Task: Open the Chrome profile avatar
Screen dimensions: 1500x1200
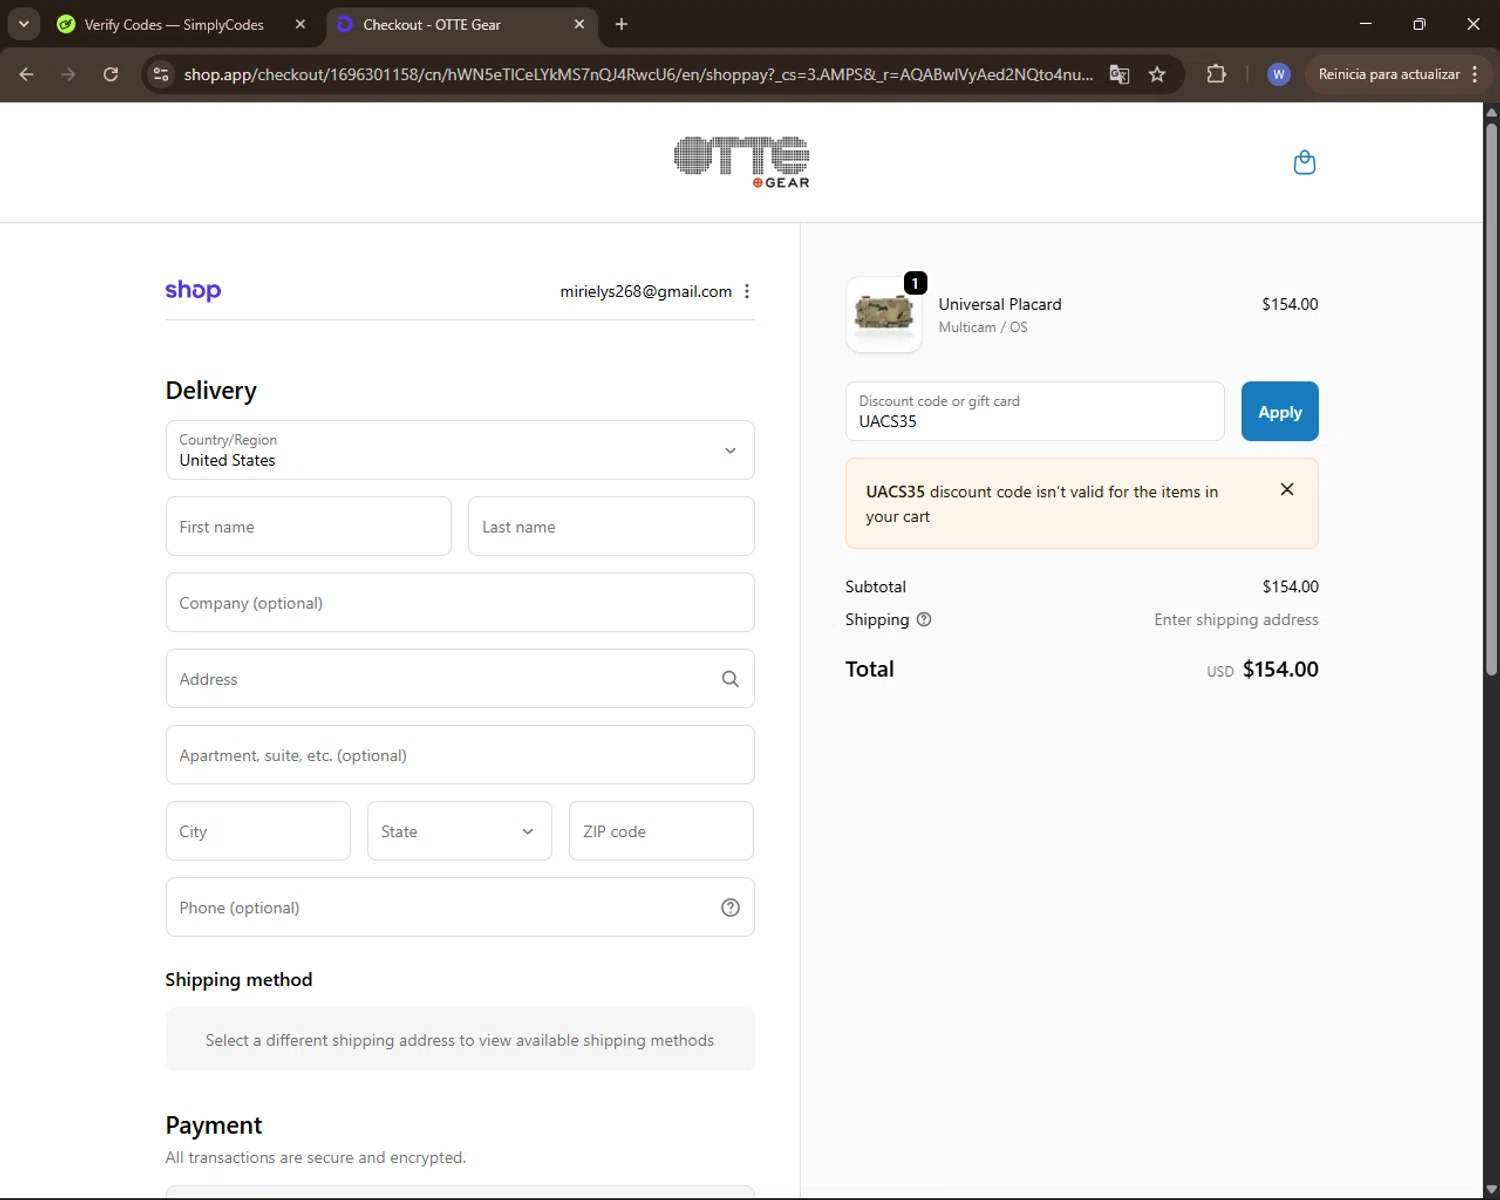Action: [x=1278, y=74]
